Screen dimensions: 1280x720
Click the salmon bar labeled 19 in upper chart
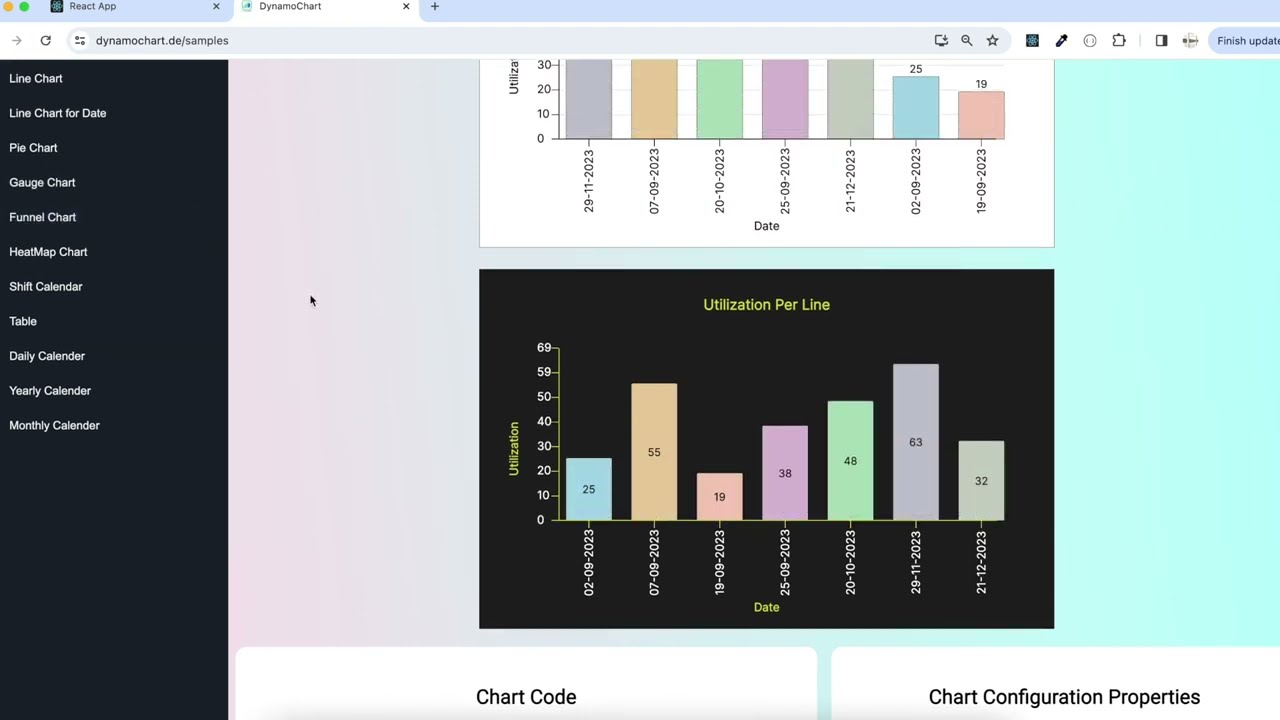[x=981, y=115]
